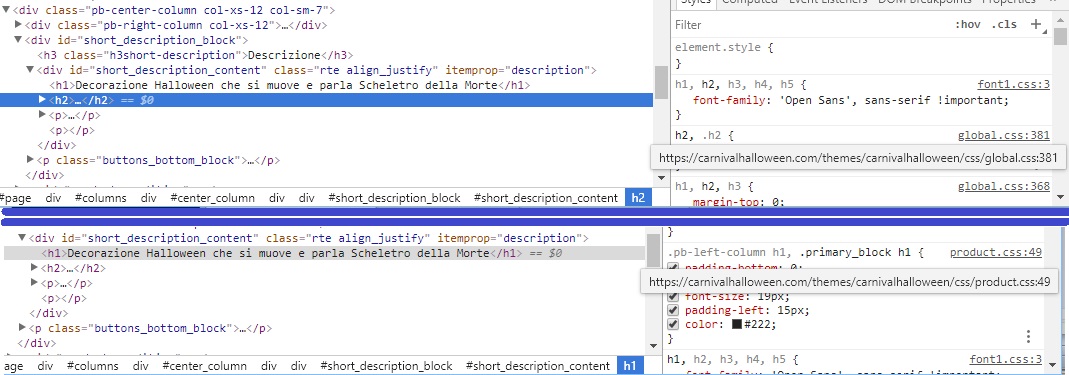Select the #page breadcrumb item
Image resolution: width=1069 pixels, height=375 pixels.
click(x=16, y=198)
